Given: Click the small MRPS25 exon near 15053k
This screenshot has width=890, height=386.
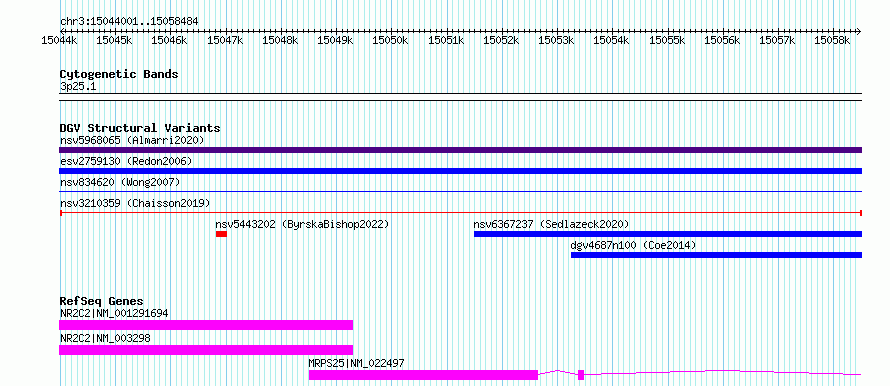Looking at the screenshot, I should [581, 375].
